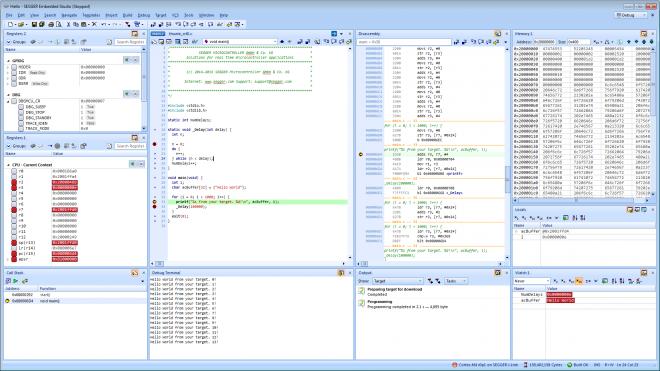This screenshot has width=660, height=371.
Task: Check the BSRR register checkbox
Action: click(x=14, y=83)
